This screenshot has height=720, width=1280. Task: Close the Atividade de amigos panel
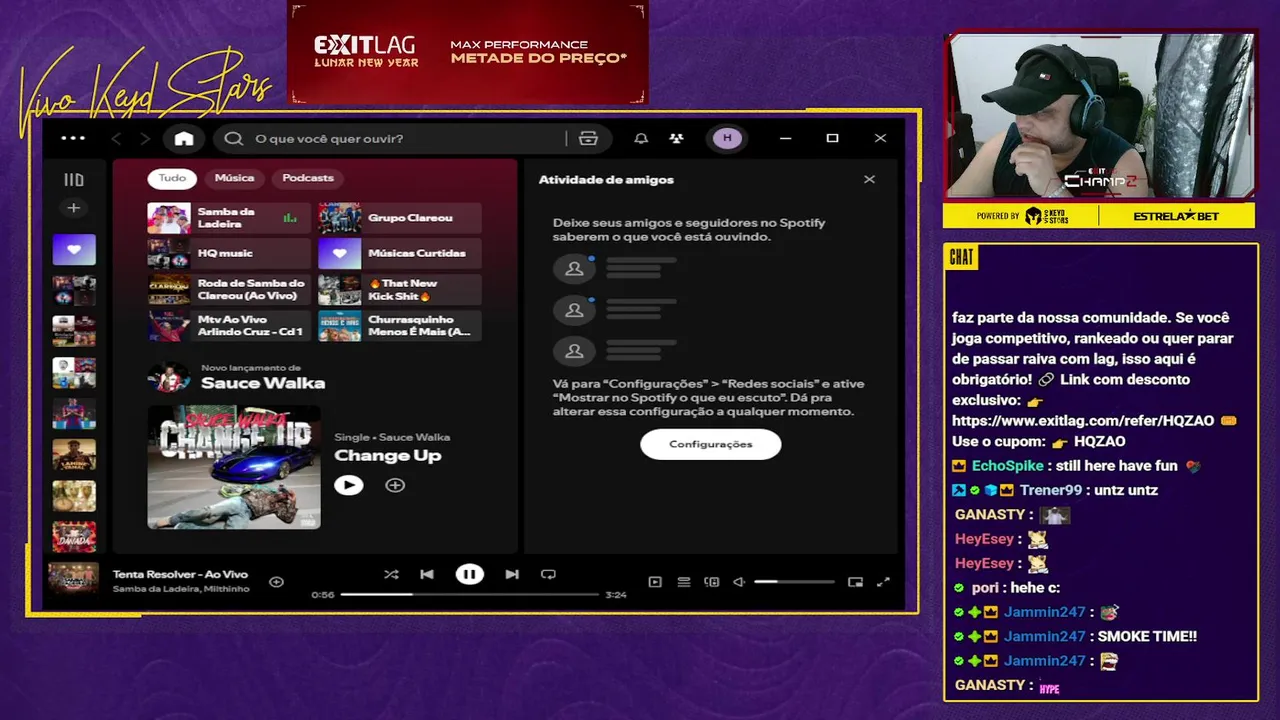869,180
